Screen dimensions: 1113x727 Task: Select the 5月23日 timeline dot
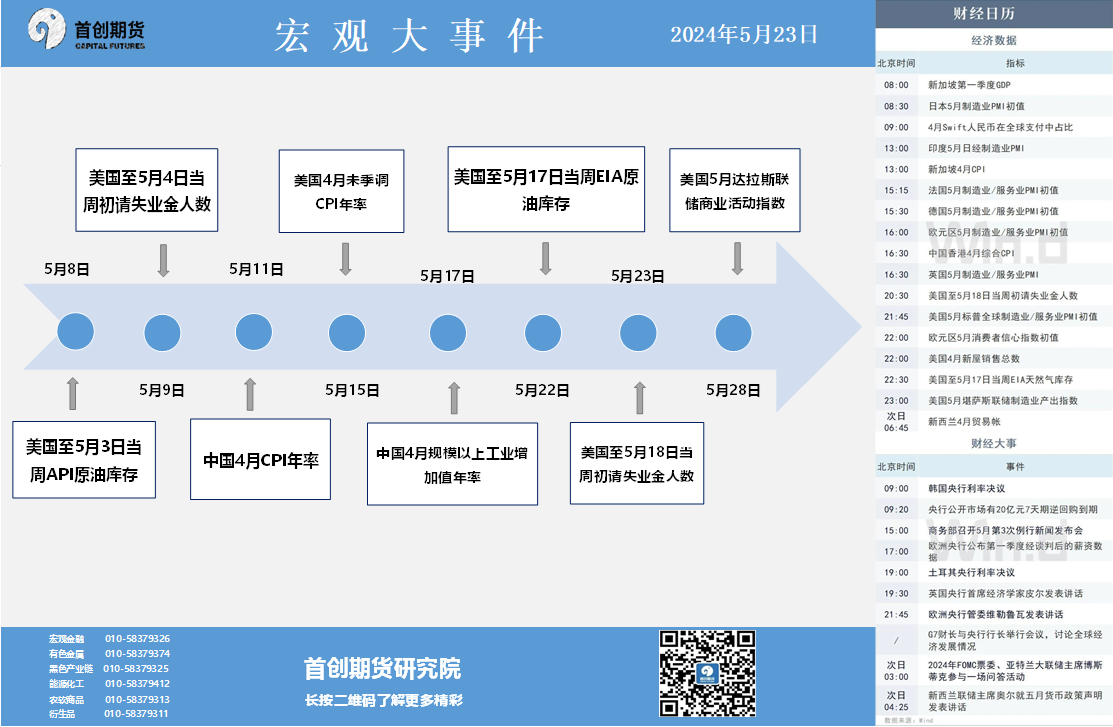tap(638, 332)
